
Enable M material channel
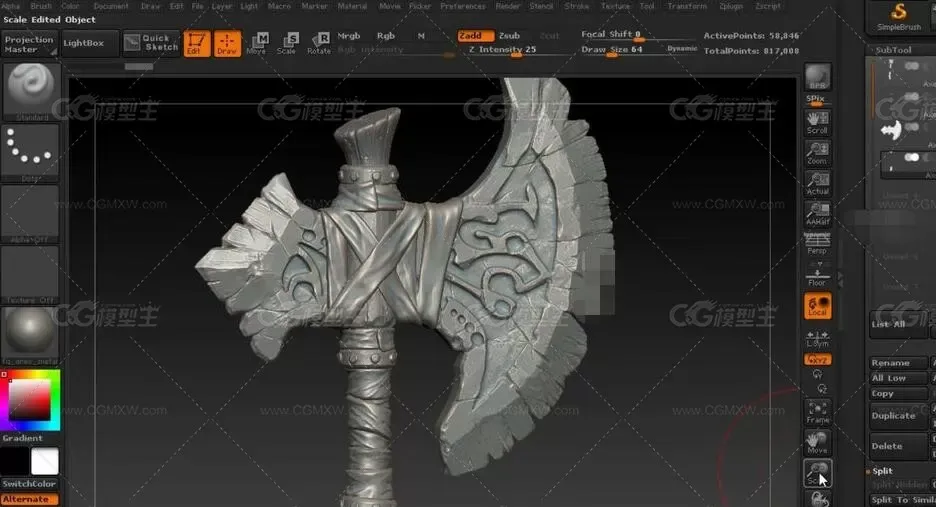click(x=421, y=36)
